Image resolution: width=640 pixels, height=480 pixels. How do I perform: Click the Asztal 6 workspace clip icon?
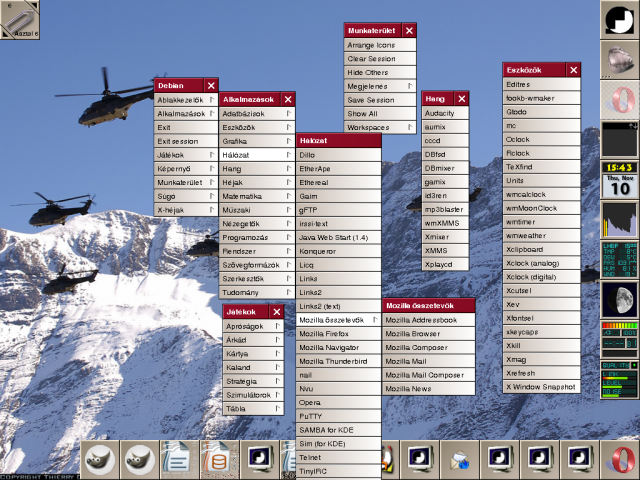[20, 20]
